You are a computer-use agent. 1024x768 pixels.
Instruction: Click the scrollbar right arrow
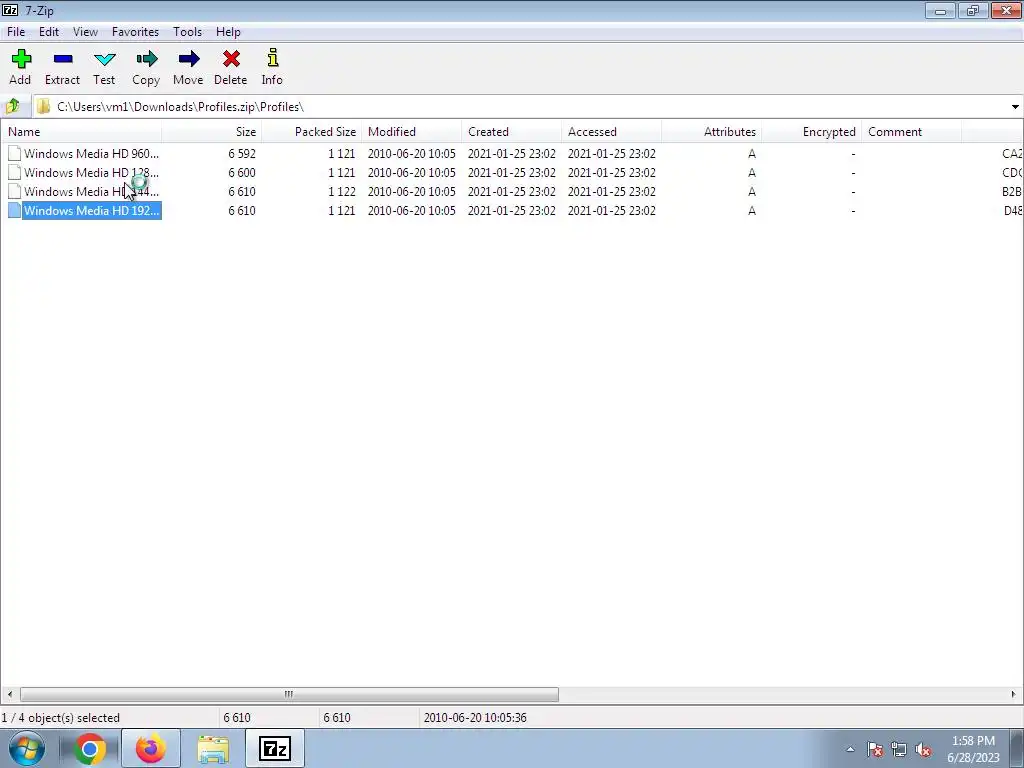tap(1014, 694)
